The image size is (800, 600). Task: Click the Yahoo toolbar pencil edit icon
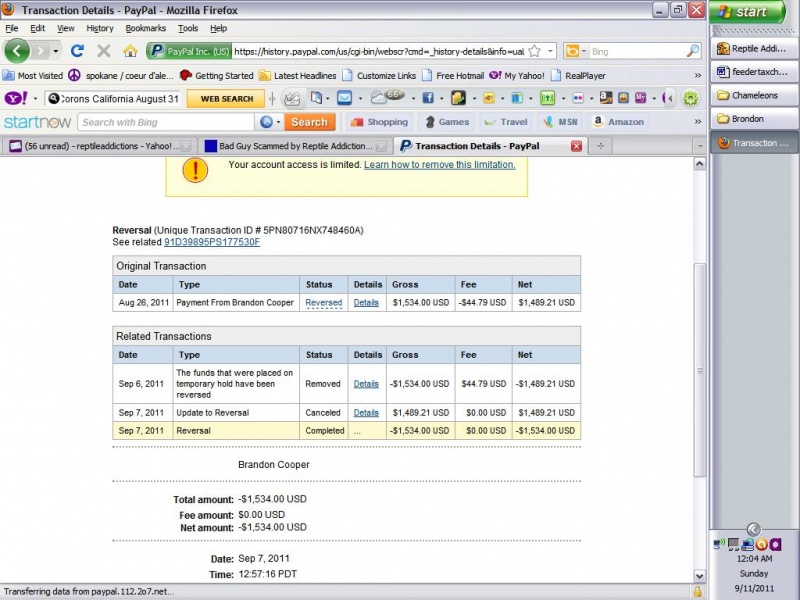291,98
